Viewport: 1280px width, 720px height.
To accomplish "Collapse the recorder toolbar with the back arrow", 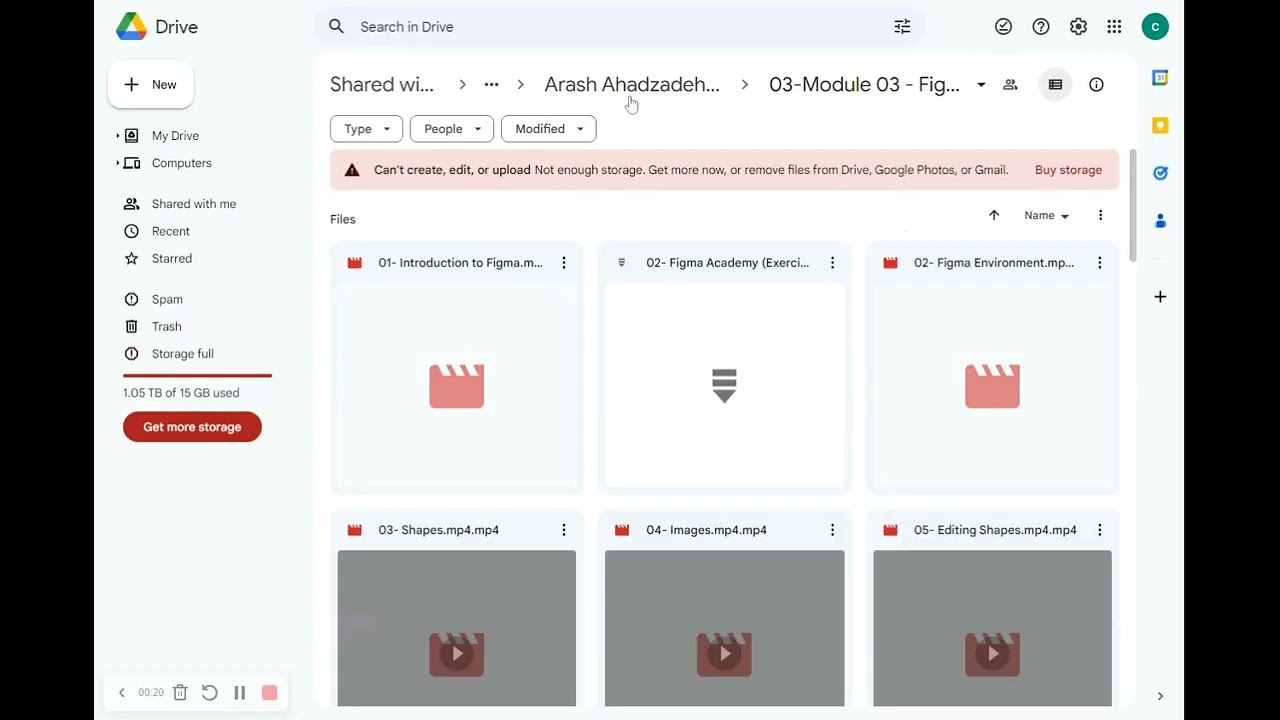I will [x=122, y=692].
